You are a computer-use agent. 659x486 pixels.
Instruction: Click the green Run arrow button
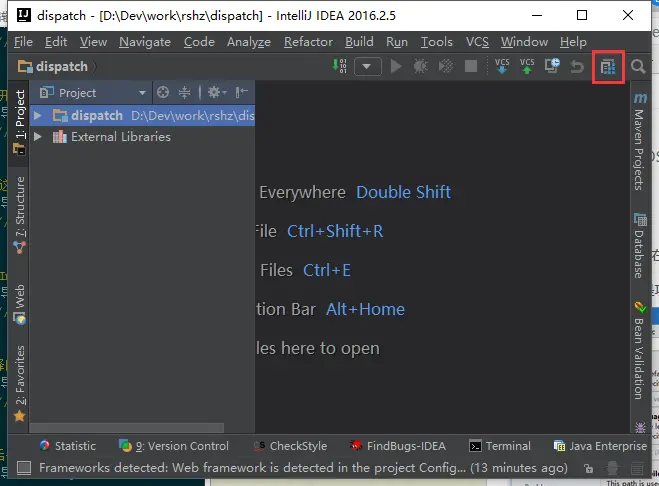395,66
